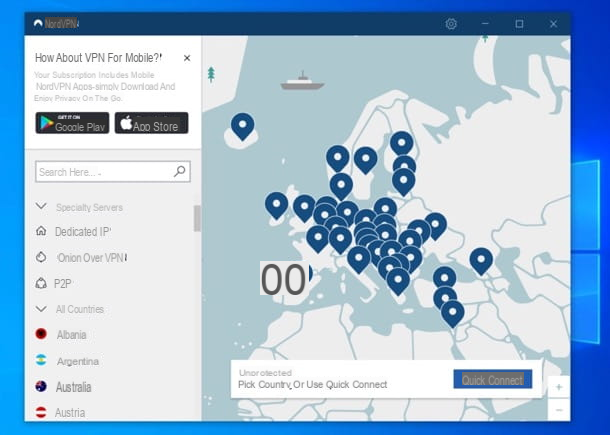
Task: Zoom in the map with plus button
Action: coord(559,387)
